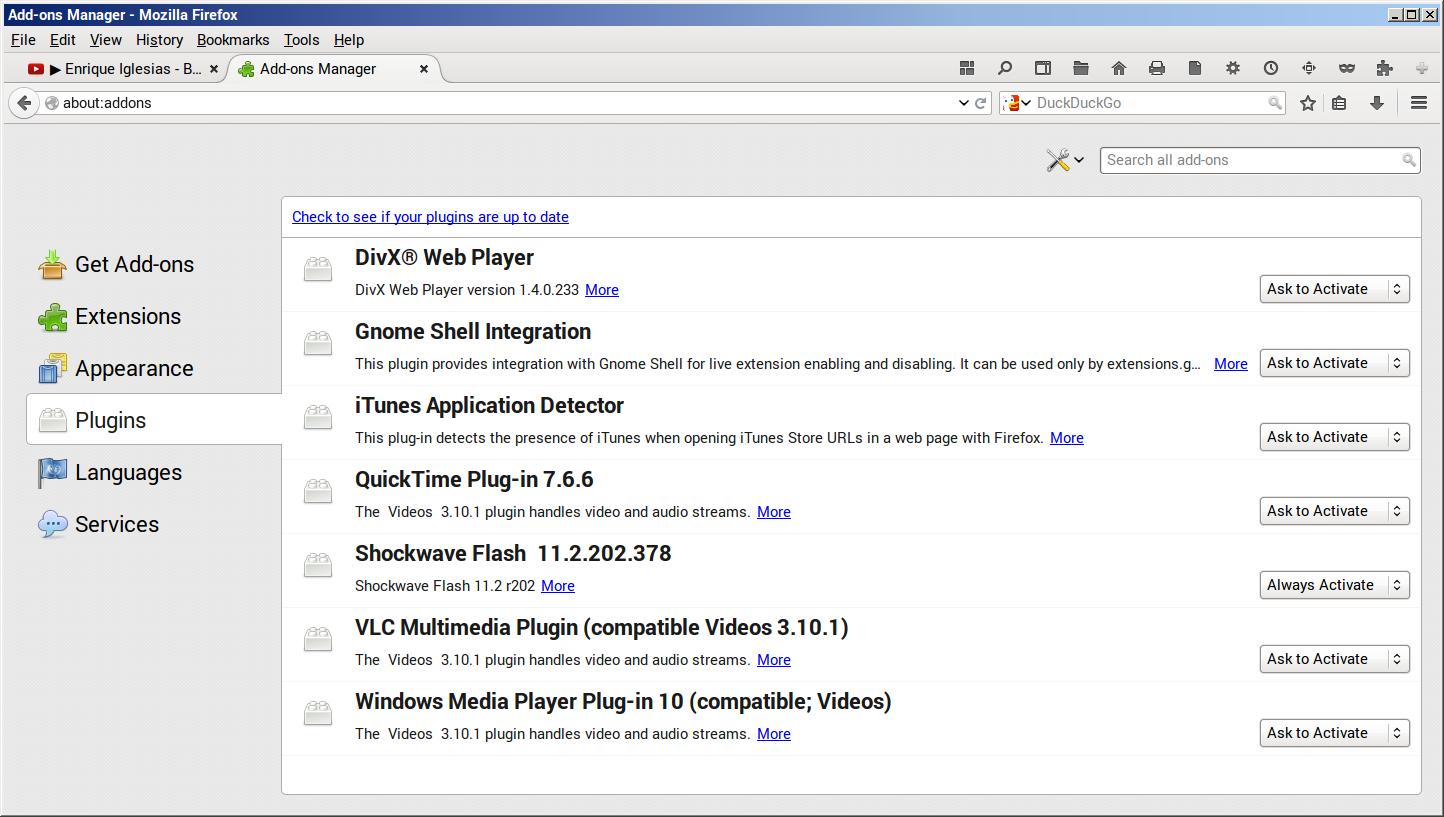This screenshot has height=817, width=1444.
Task: Open the DuckDuckGo search engine selector
Action: click(x=1017, y=103)
